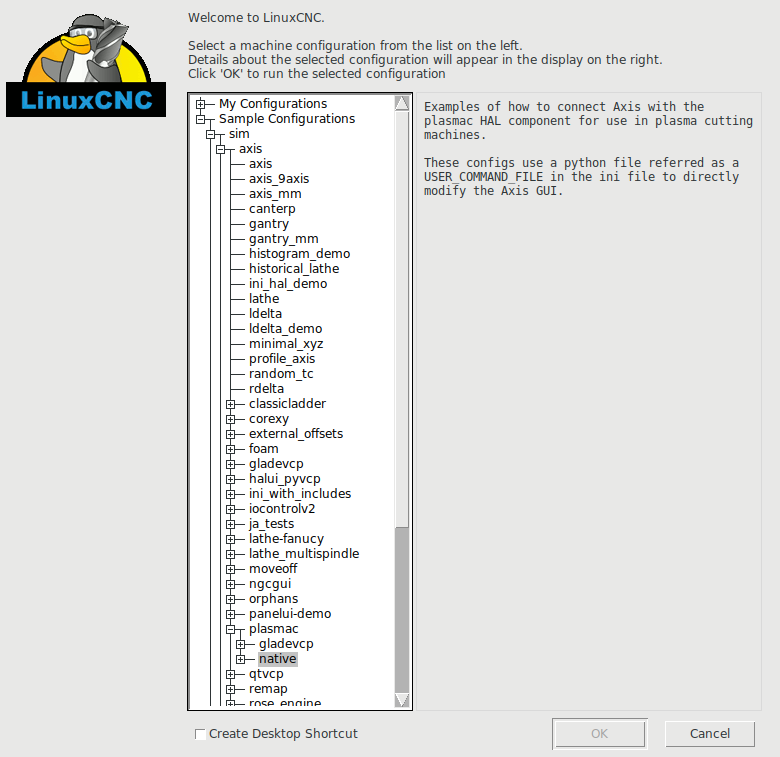Select the moveoff tree label
The width and height of the screenshot is (780, 757).
tap(273, 569)
